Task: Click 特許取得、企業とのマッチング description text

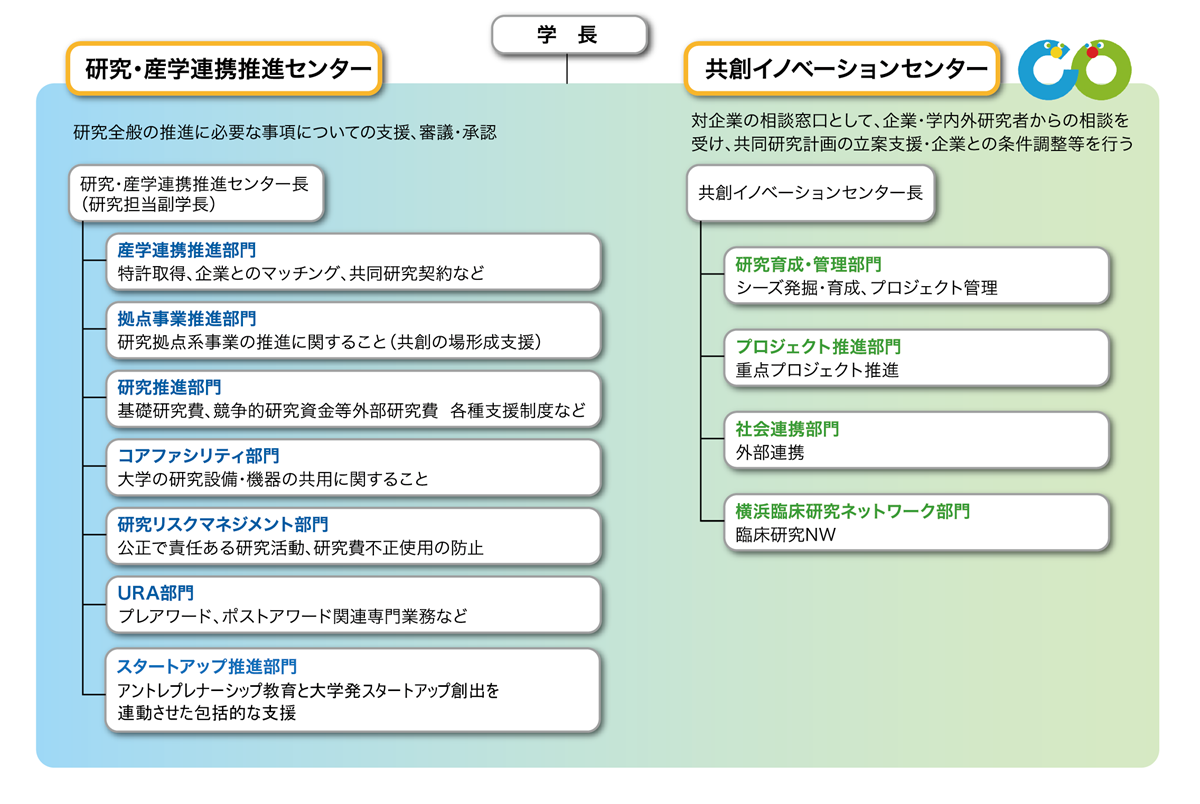Action: (301, 273)
